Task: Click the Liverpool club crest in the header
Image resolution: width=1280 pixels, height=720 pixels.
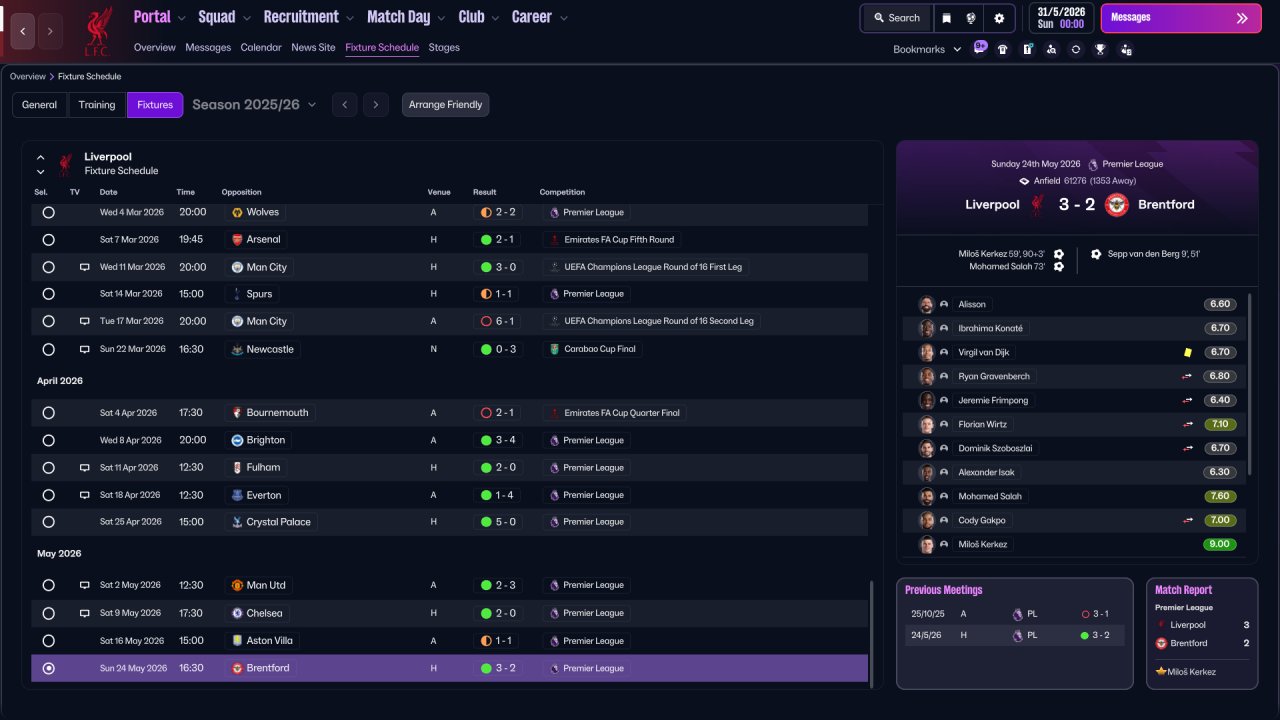Action: [97, 30]
